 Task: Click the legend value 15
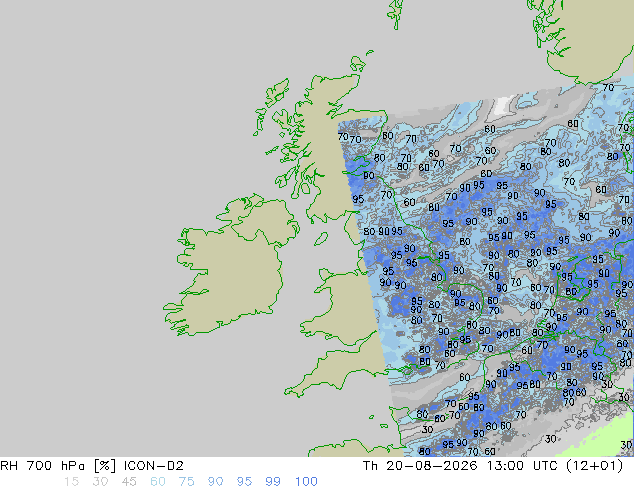point(71,482)
